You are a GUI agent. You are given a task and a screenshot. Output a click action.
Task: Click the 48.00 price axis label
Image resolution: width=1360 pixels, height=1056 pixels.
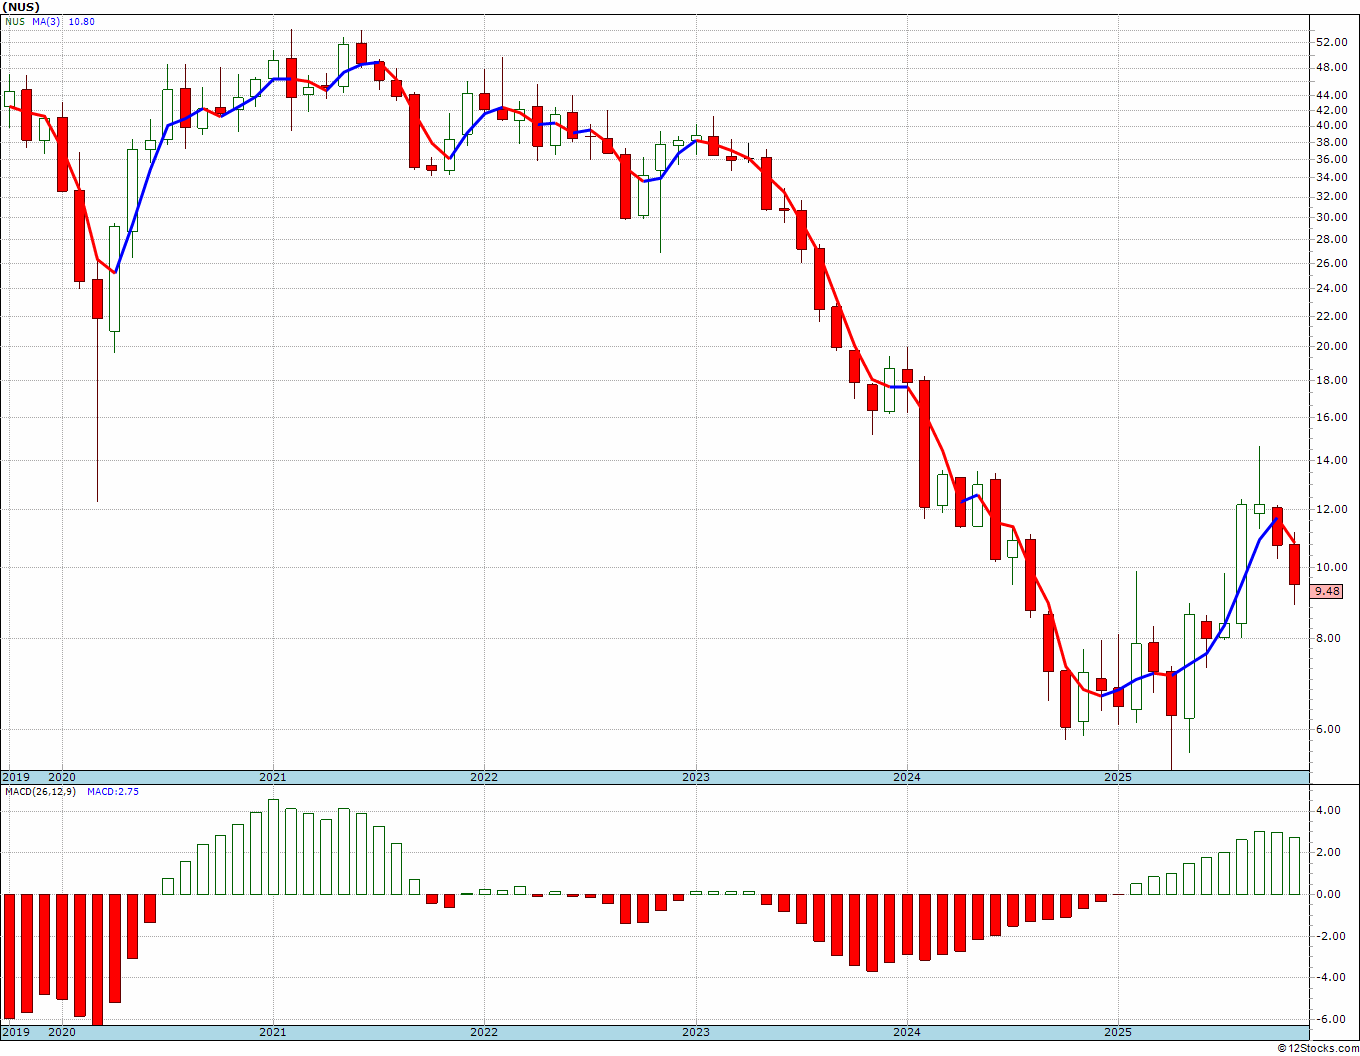[1331, 68]
